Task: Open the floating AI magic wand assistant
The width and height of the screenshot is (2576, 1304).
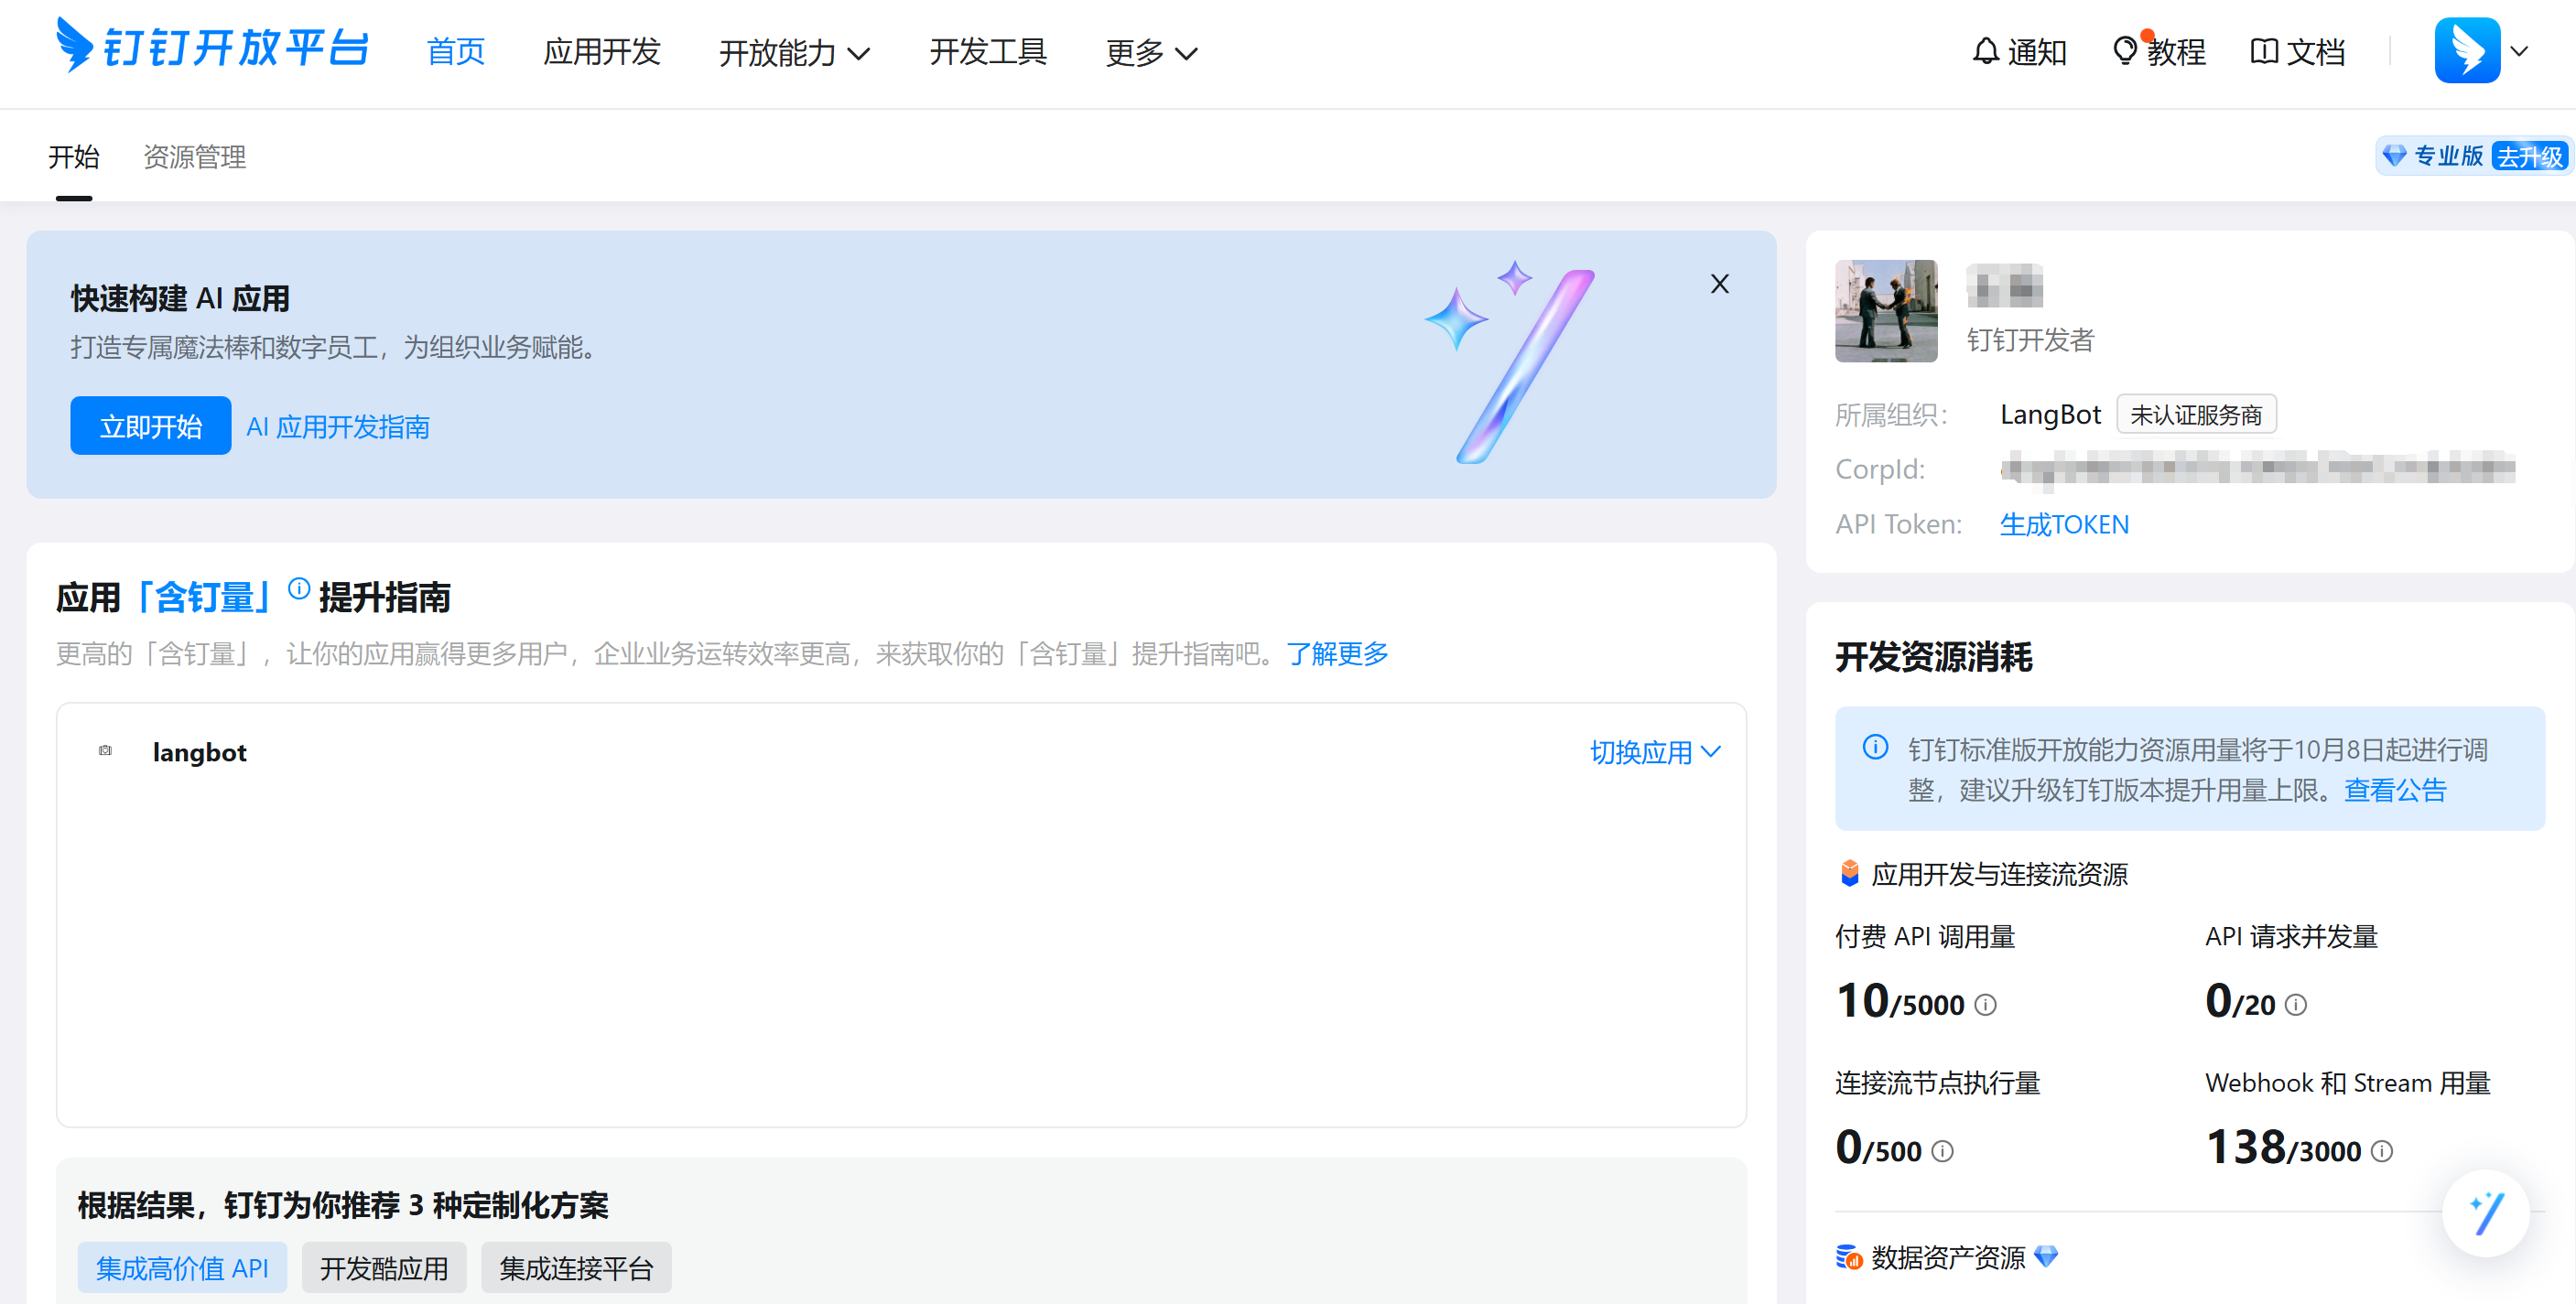Action: pyautogui.click(x=2485, y=1213)
